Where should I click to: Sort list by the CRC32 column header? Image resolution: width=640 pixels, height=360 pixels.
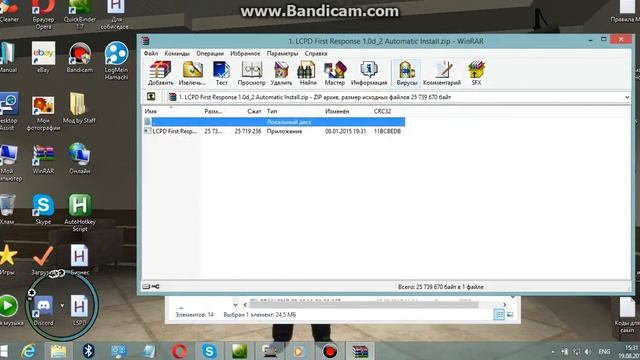[x=382, y=111]
